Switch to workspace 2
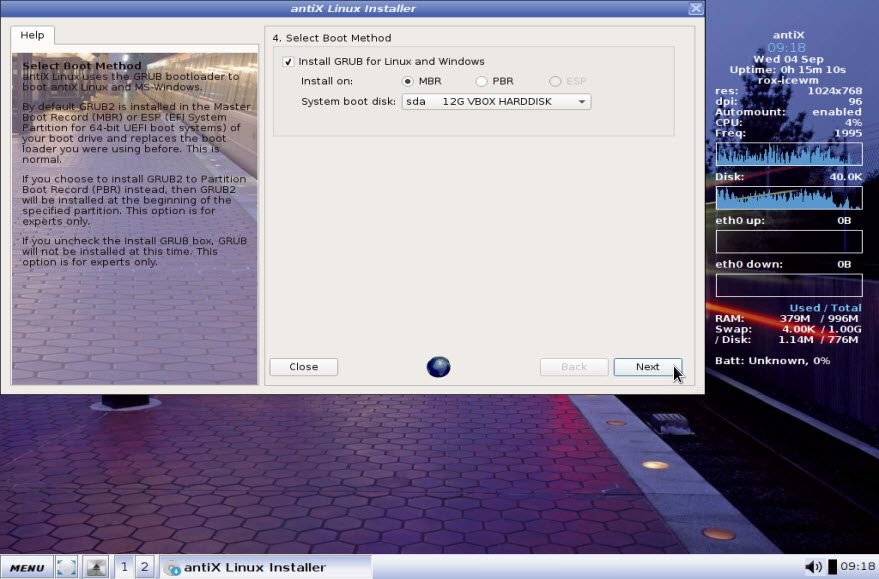Screen dimensions: 879x579 pos(144,567)
